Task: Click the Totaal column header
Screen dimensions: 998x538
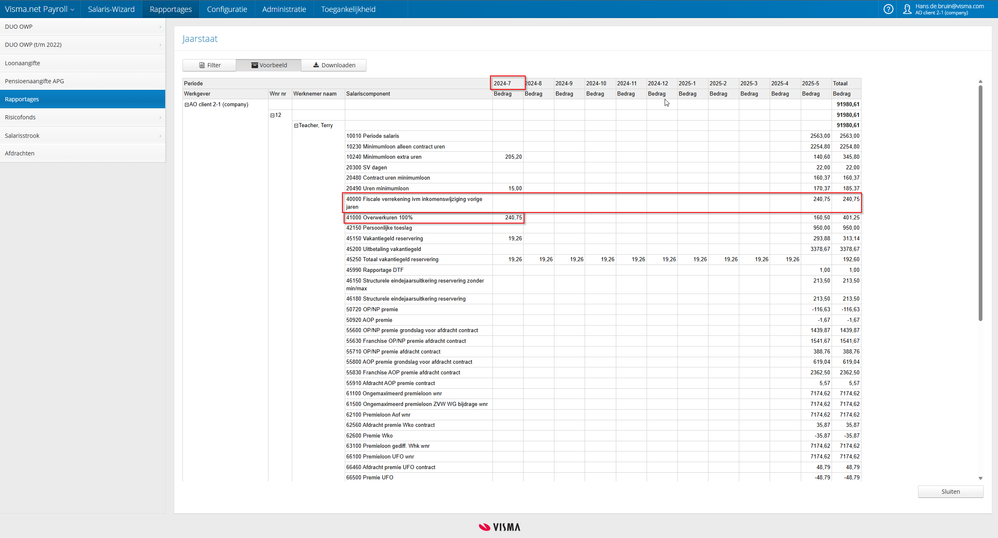Action: point(840,83)
